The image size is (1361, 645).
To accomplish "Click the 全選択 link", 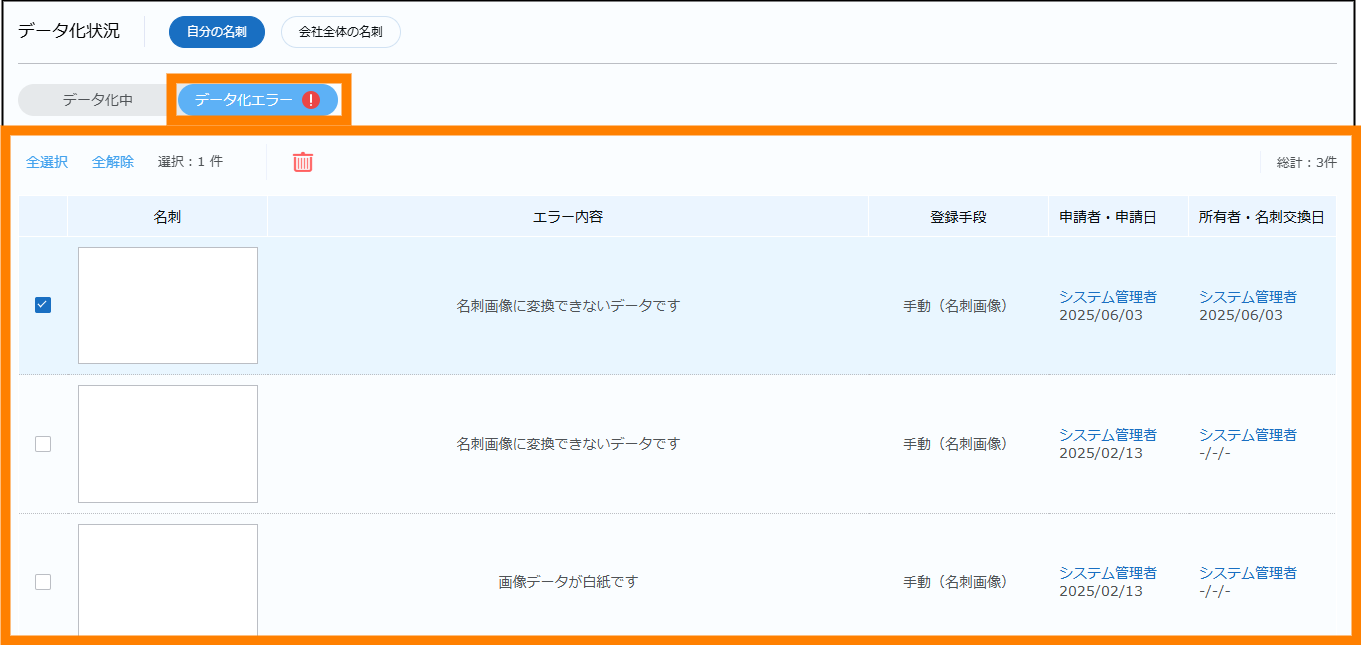I will 47,162.
